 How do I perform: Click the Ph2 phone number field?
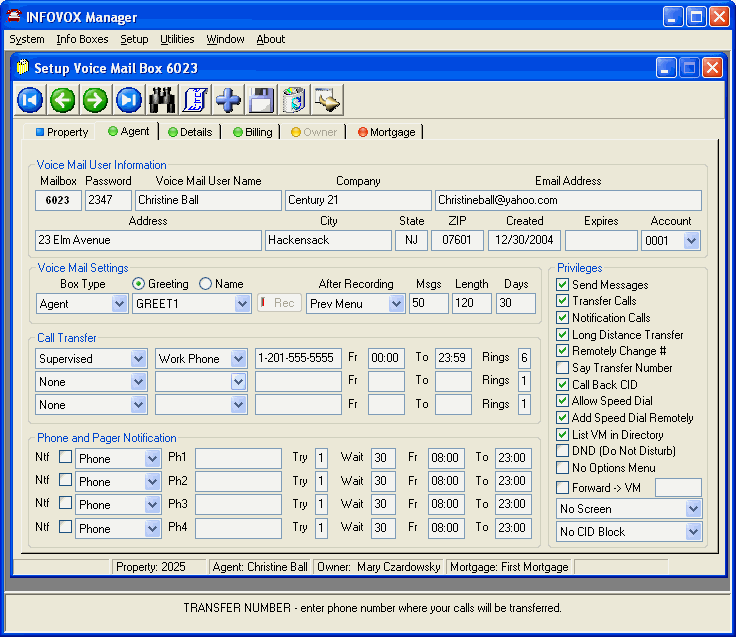(x=238, y=481)
